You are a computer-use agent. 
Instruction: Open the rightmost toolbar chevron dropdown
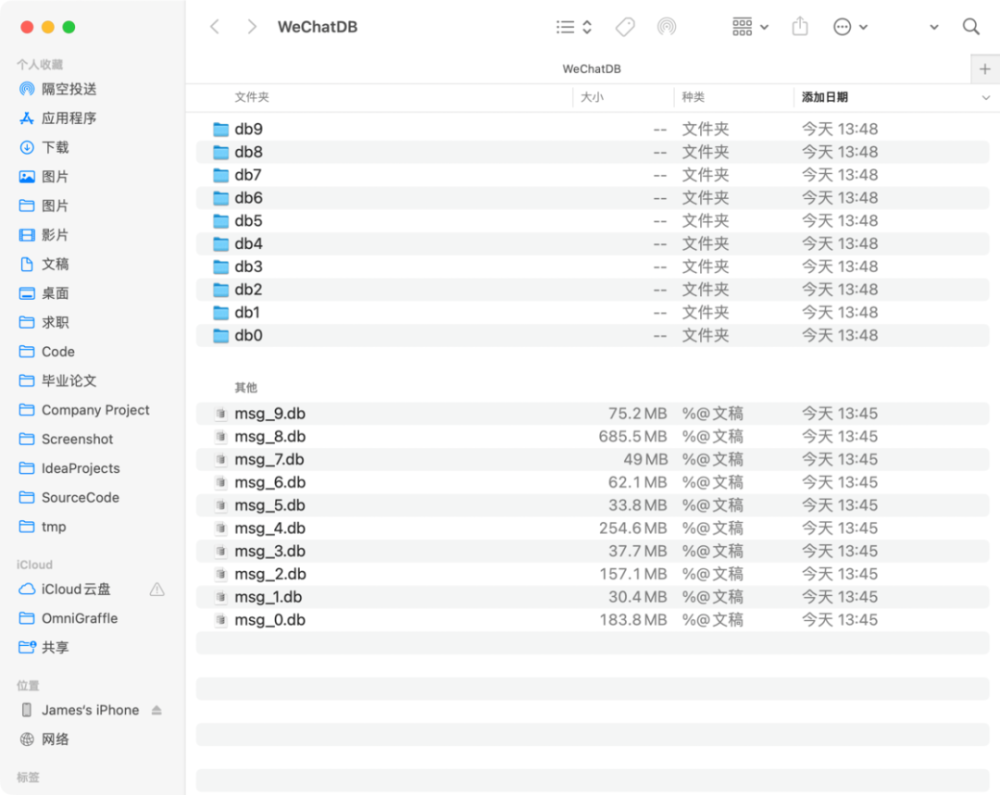(x=934, y=27)
